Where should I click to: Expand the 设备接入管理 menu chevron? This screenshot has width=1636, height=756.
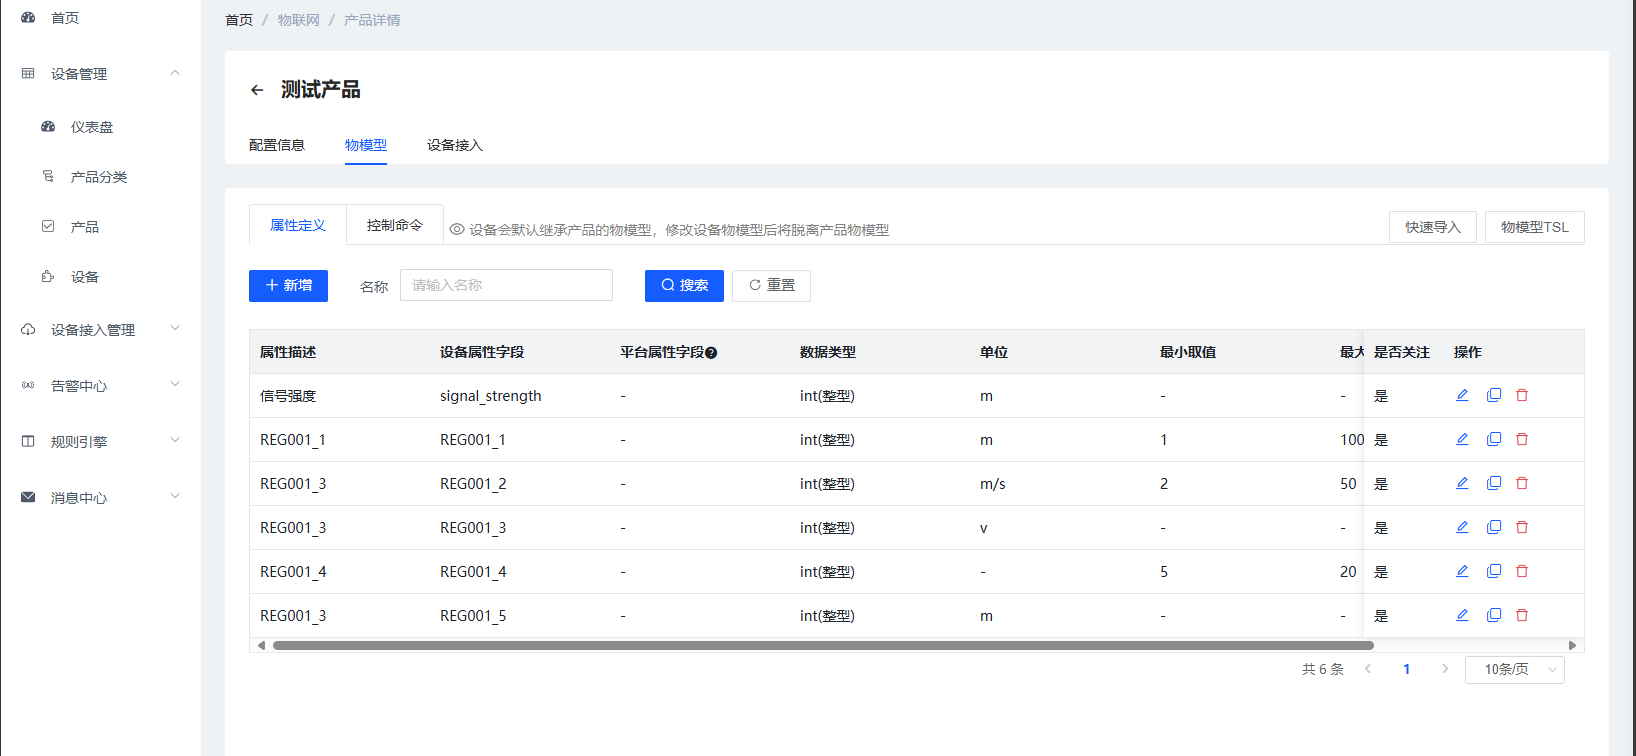[x=175, y=328]
